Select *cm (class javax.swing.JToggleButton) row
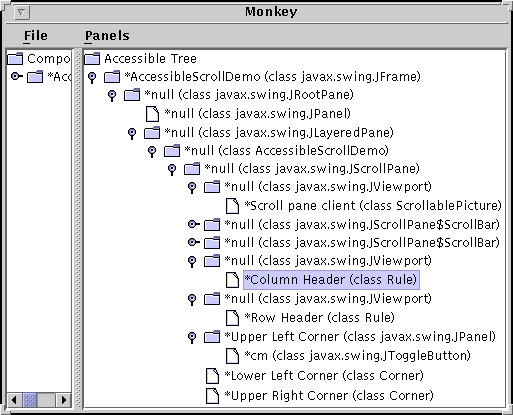 point(357,356)
